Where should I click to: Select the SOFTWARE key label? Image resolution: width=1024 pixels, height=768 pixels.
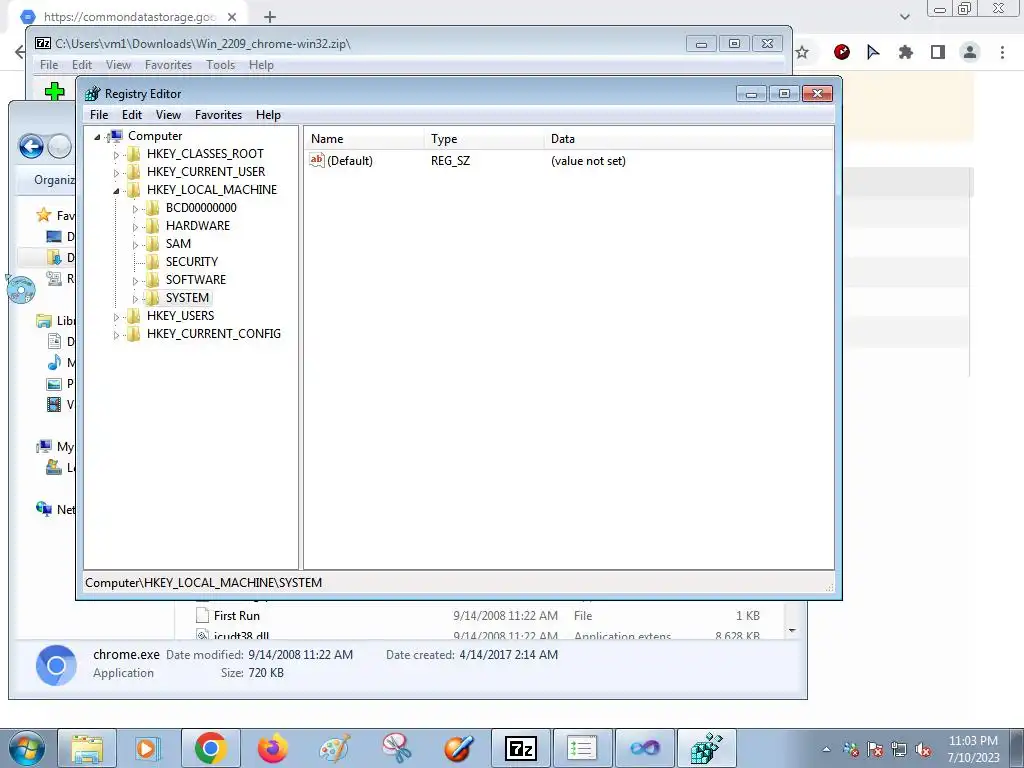pos(196,280)
